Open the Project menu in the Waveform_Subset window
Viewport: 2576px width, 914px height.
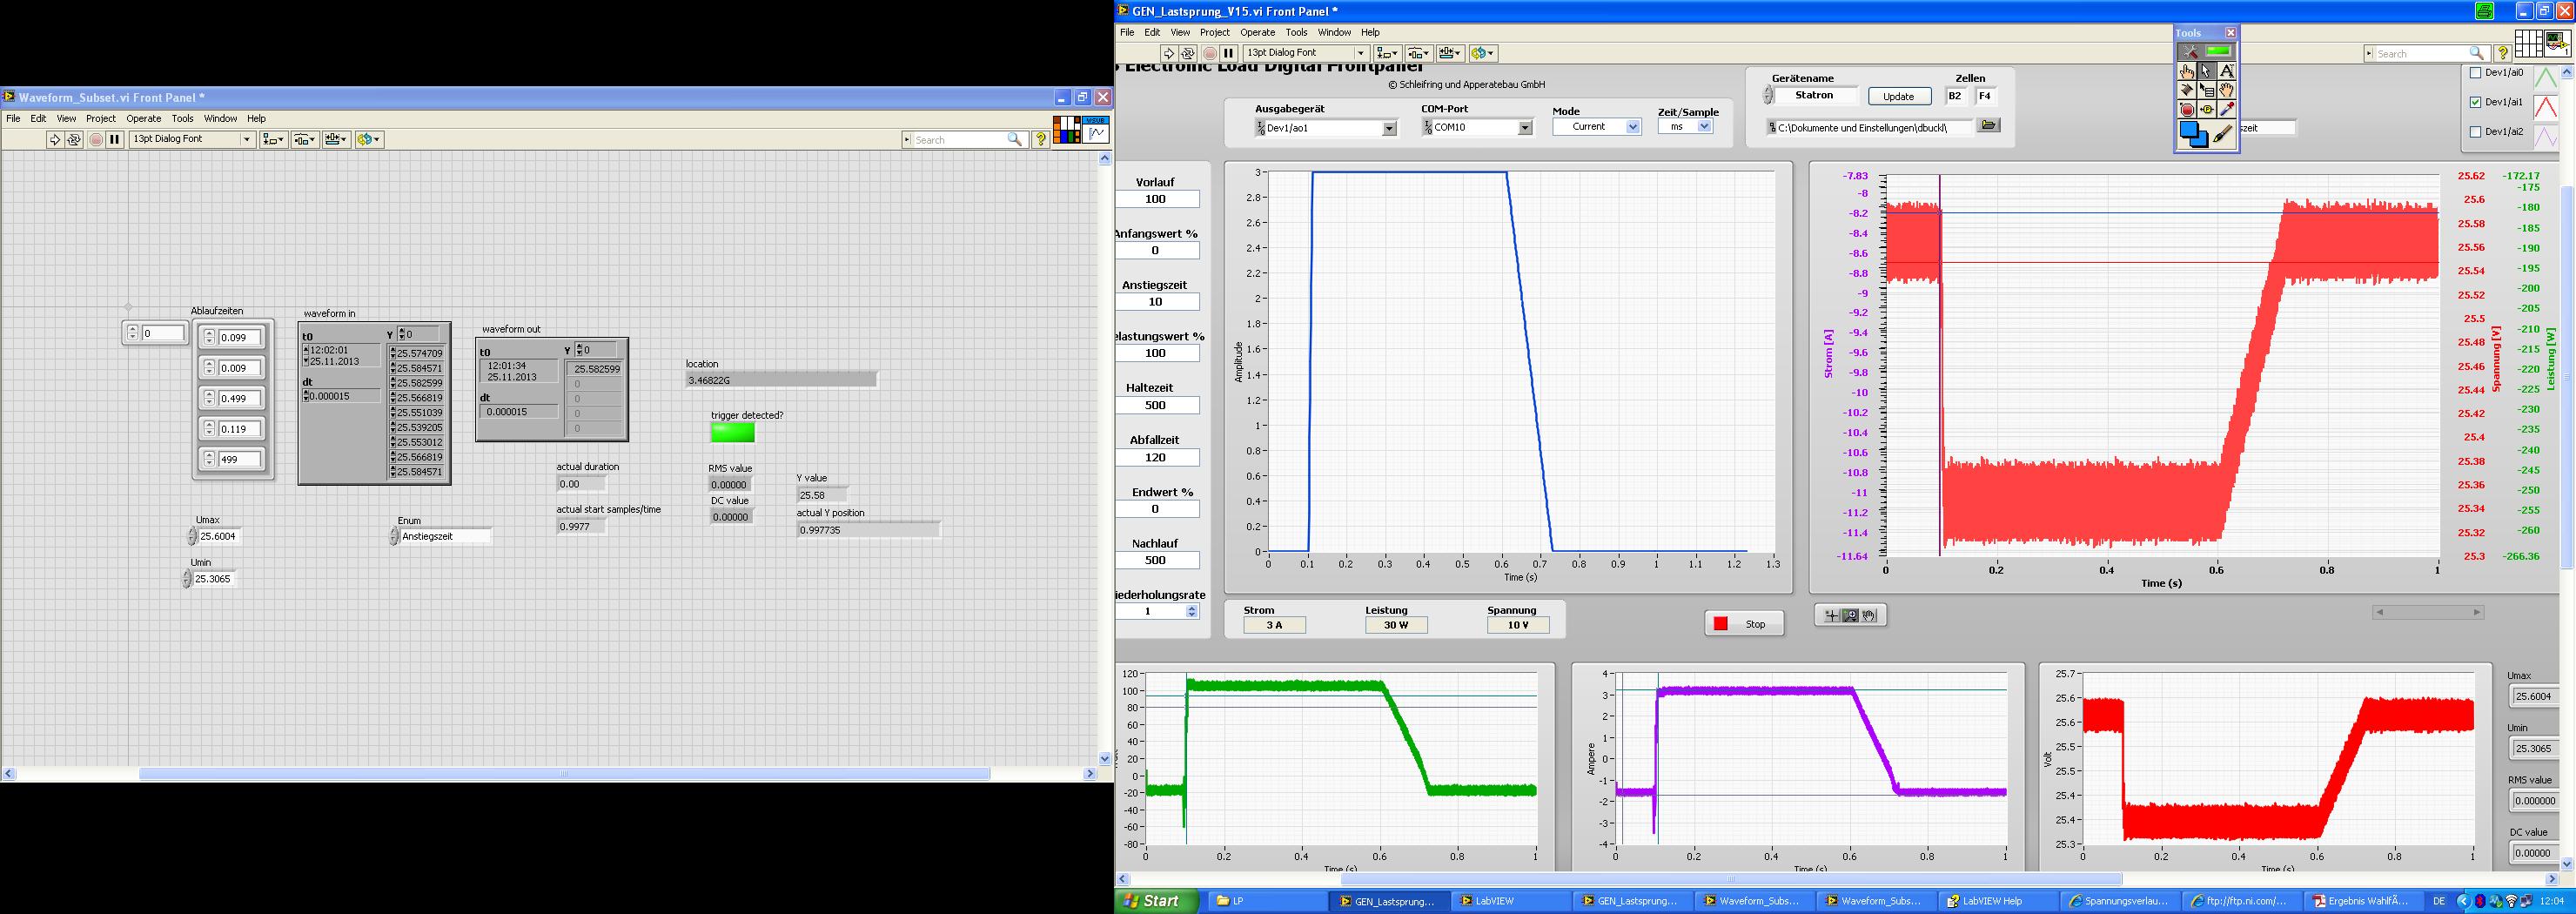100,118
